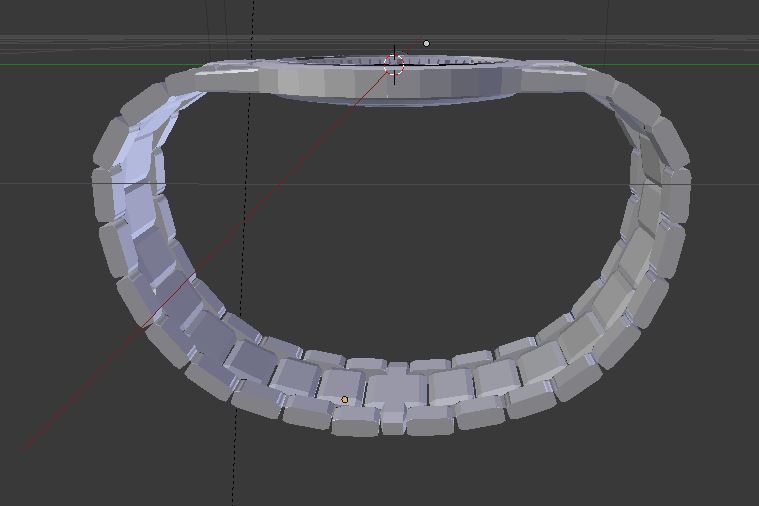
Task: Click the red-white 3D cursor ring
Action: click(x=395, y=65)
